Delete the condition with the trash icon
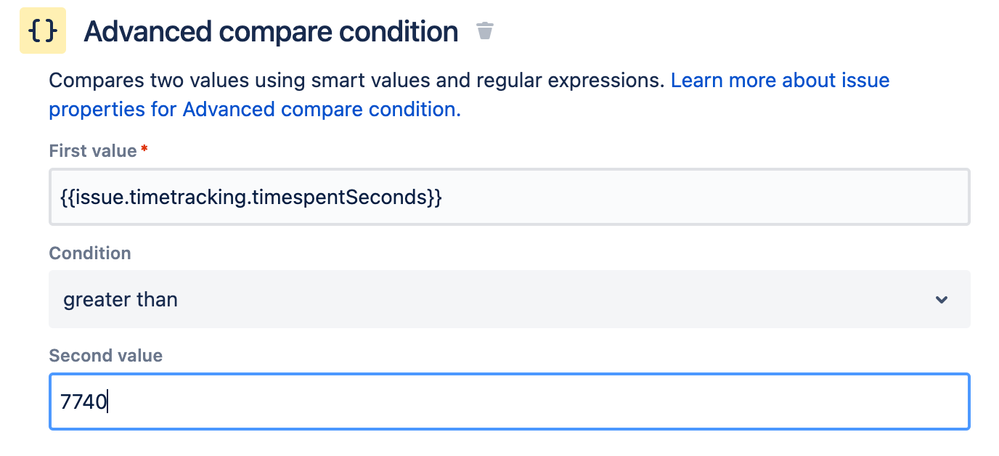The width and height of the screenshot is (999, 456). [485, 31]
